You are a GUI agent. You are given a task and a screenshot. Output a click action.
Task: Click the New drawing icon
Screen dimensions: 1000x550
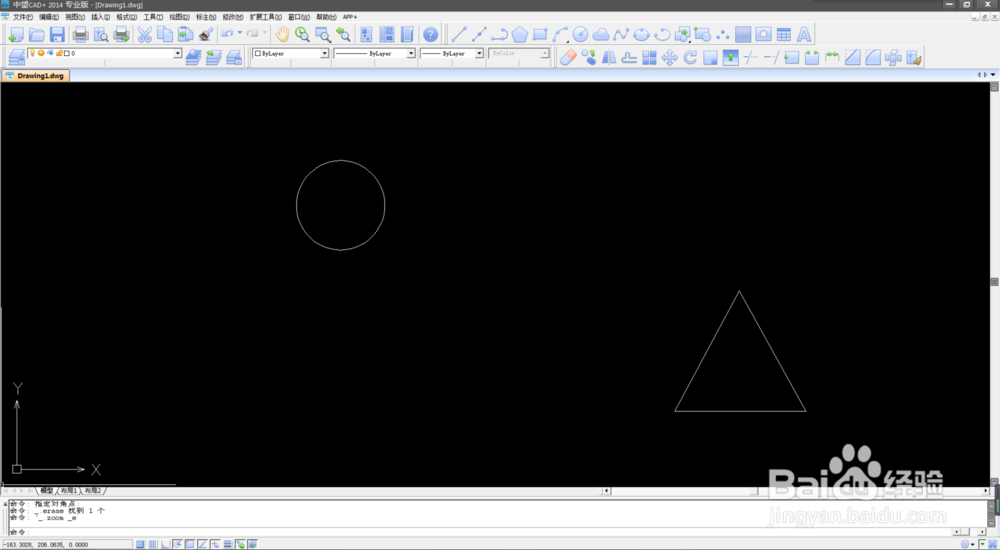tap(17, 34)
